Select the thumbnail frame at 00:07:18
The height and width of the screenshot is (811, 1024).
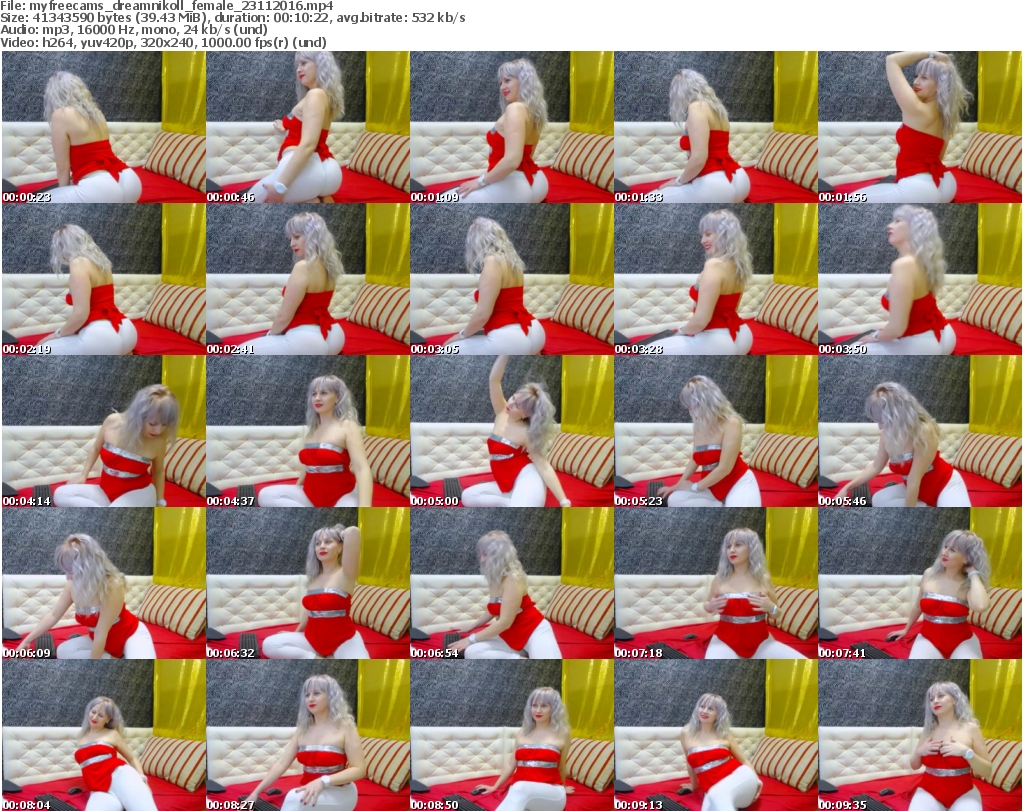pos(716,584)
